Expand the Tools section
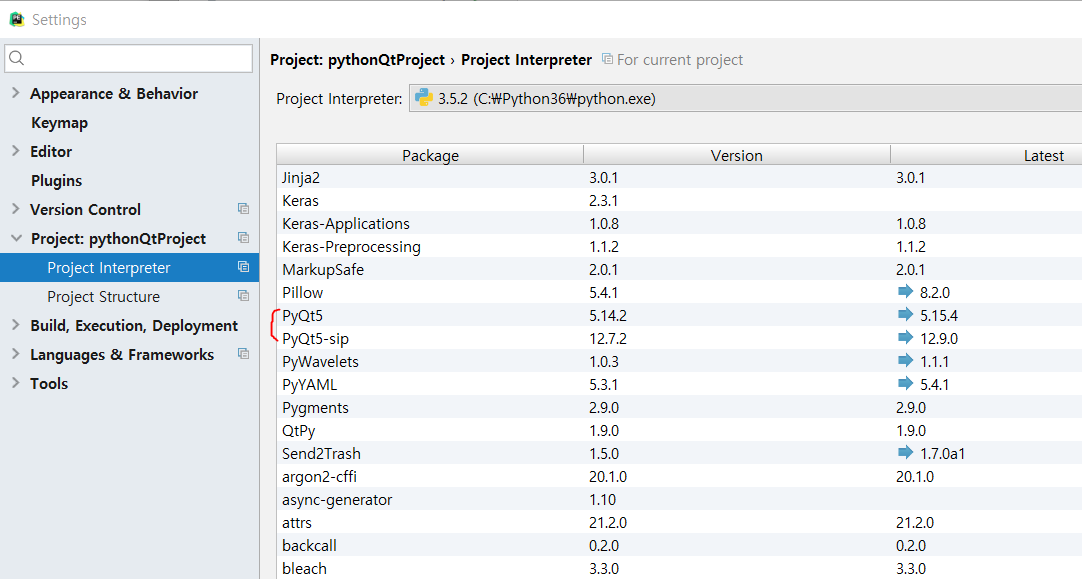 15,383
